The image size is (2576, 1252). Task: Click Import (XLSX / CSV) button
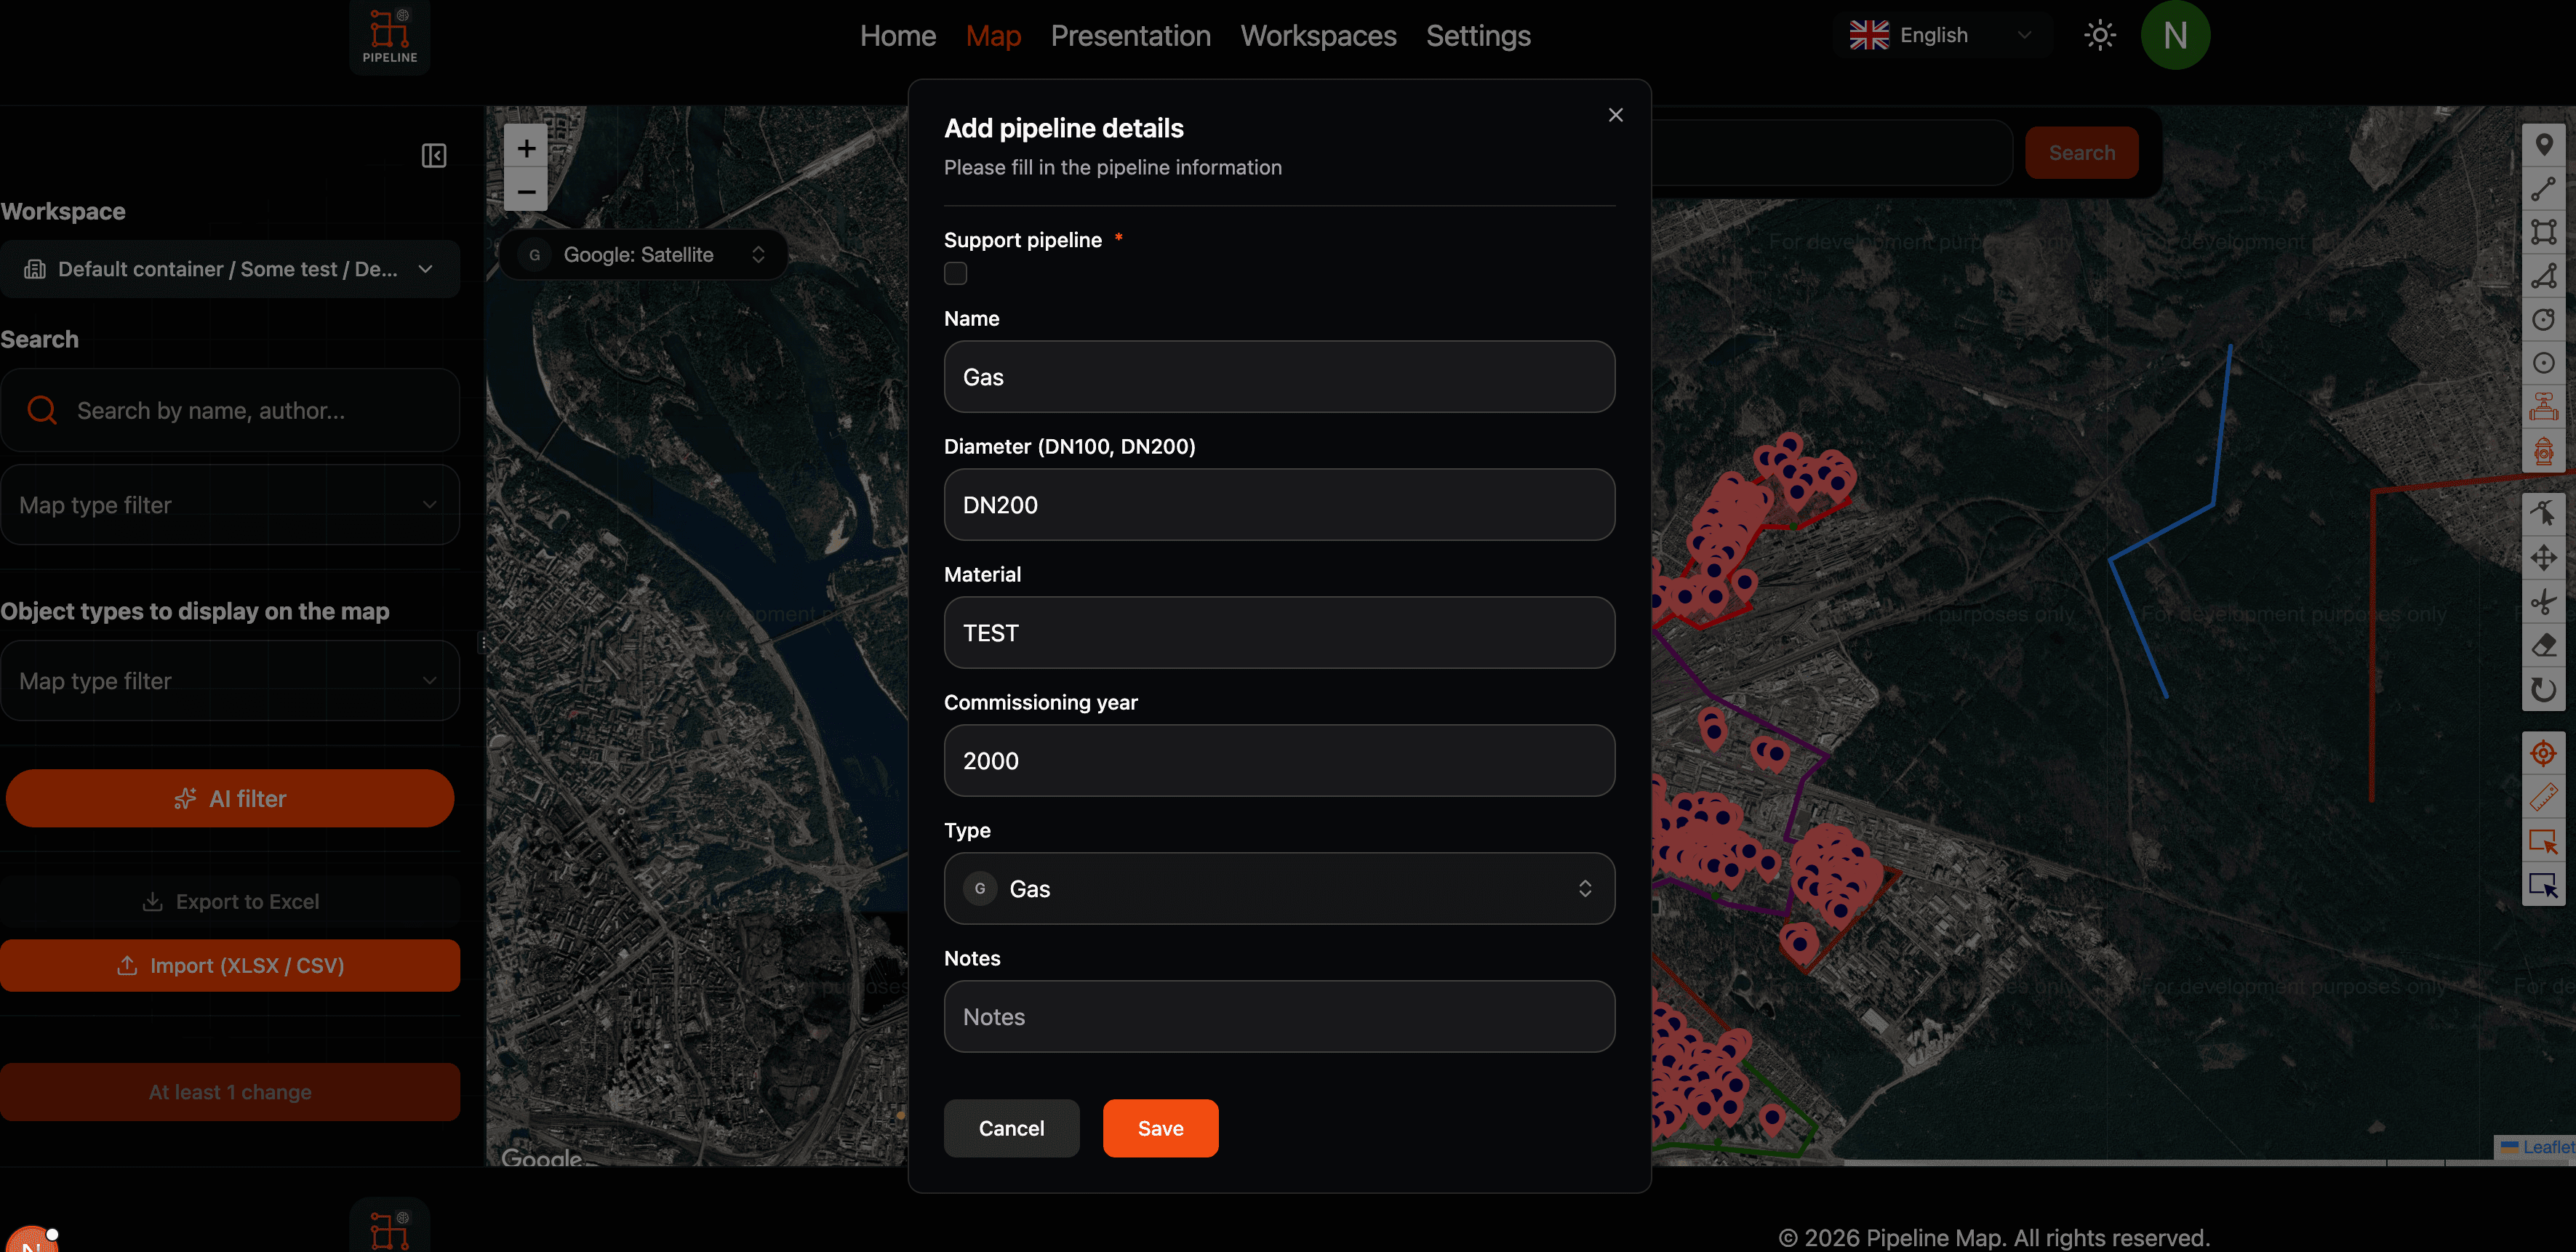point(230,965)
